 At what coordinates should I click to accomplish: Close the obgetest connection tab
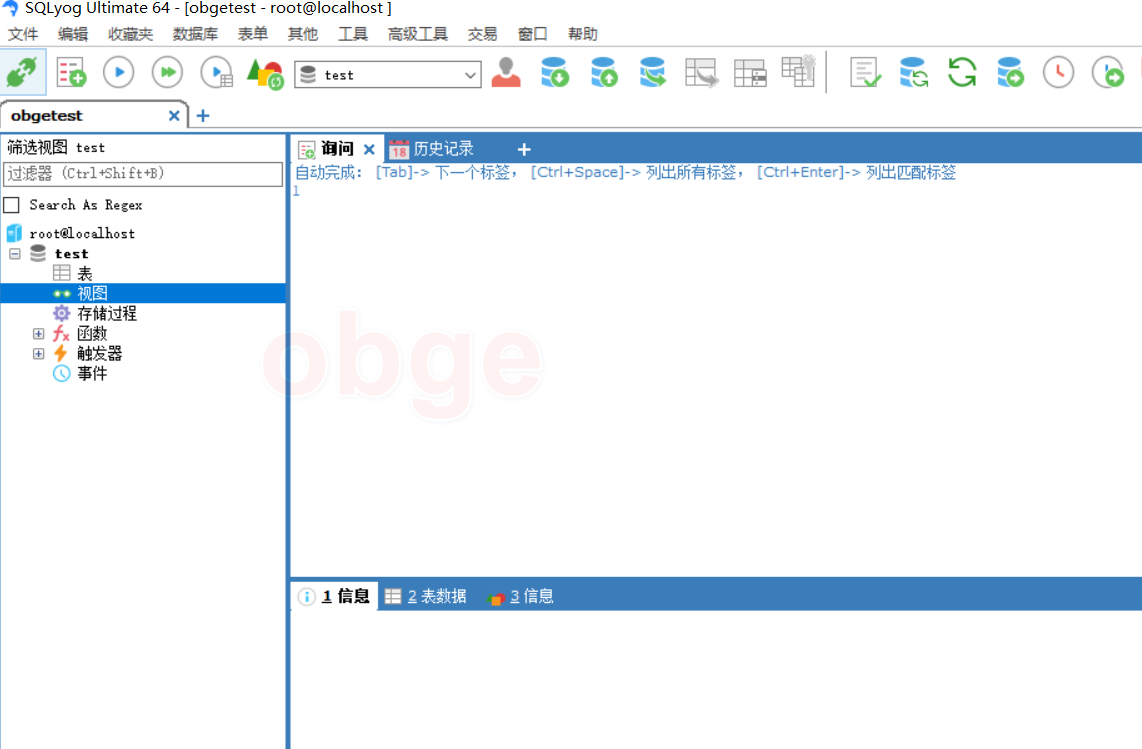click(174, 116)
